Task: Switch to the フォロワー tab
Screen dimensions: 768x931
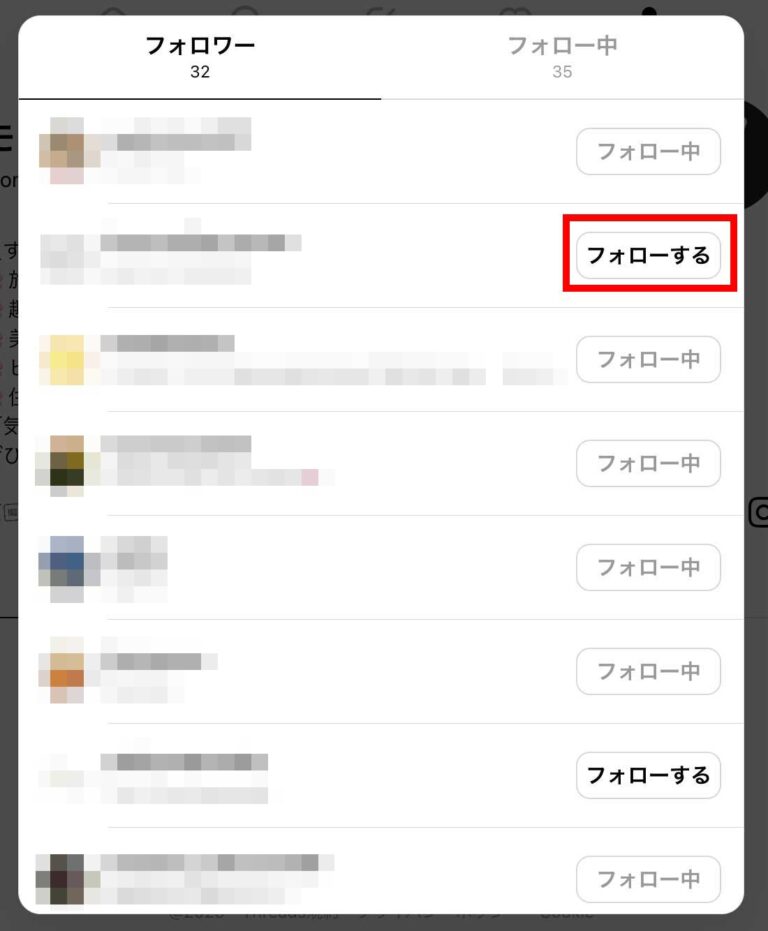Action: tap(200, 57)
